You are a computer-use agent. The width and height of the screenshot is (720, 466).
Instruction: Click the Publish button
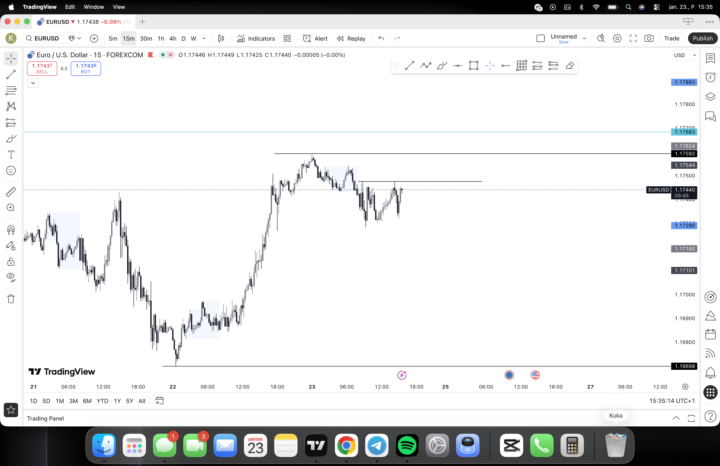click(x=703, y=39)
